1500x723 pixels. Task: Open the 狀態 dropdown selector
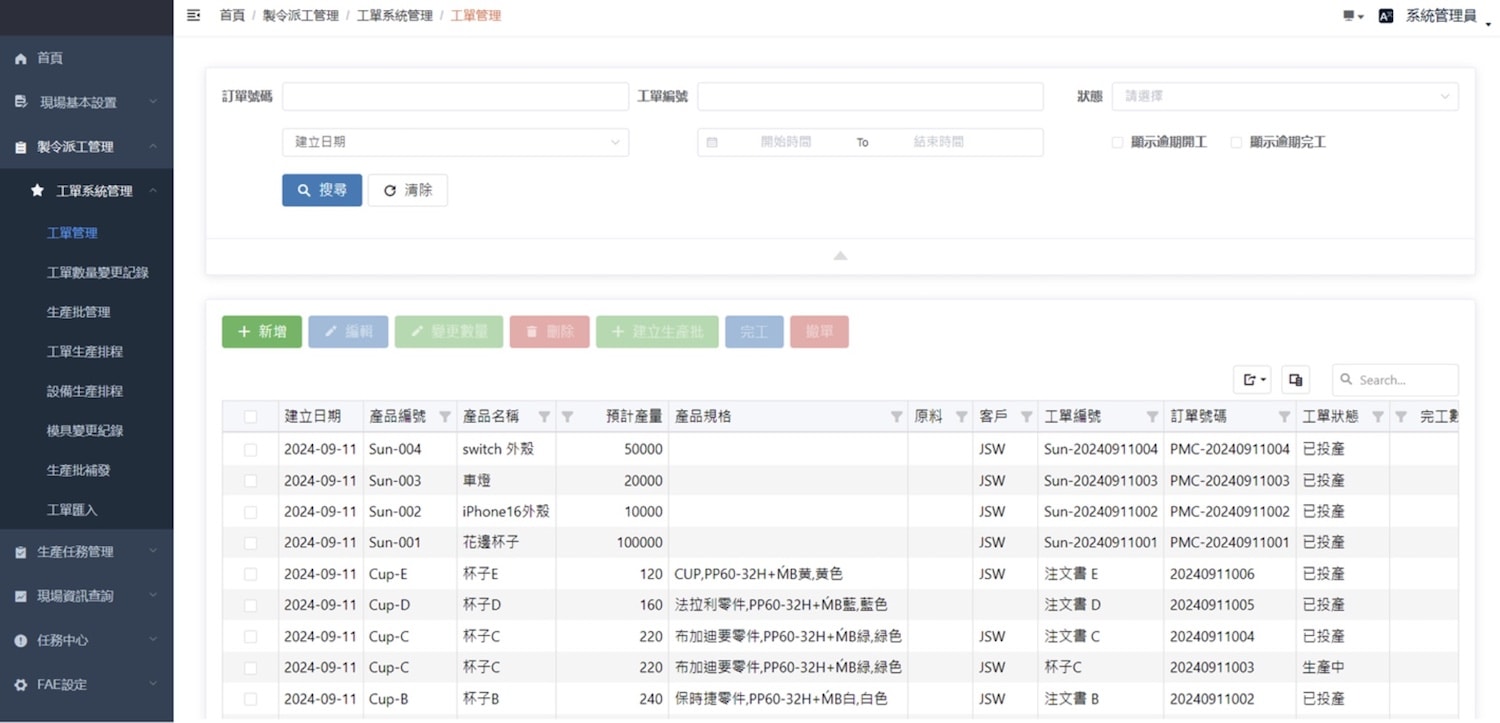(1284, 97)
